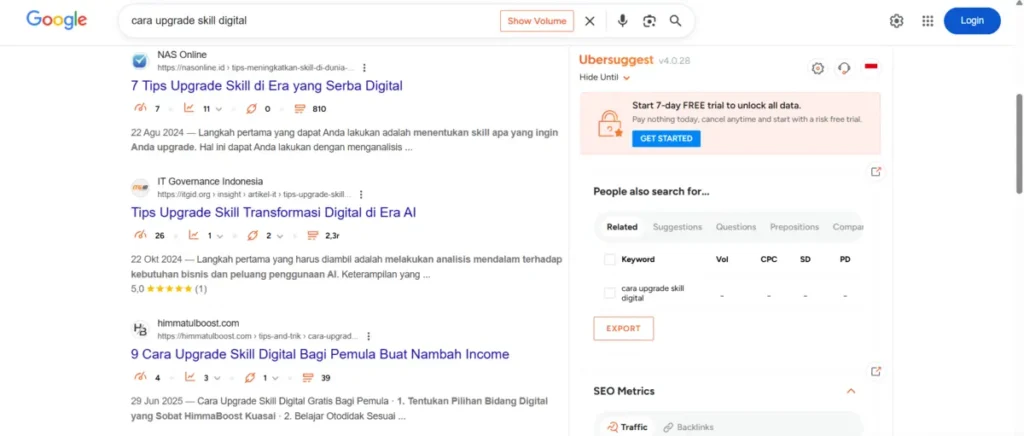Click the Show Volume button
Viewport: 1024px width, 436px height.
point(537,21)
